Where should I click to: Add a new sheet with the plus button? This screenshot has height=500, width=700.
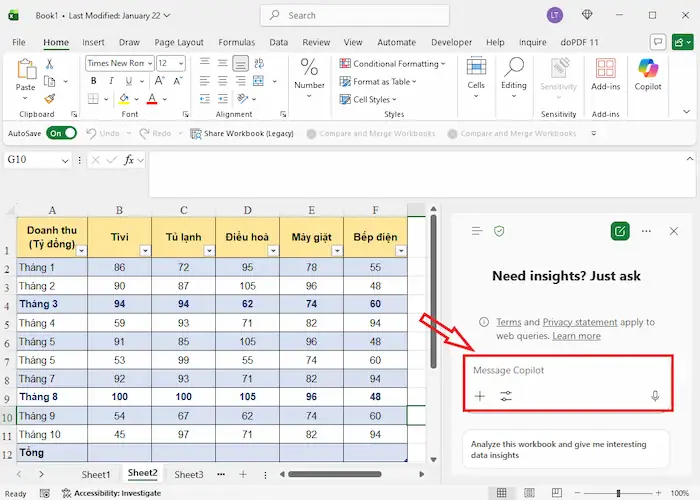tap(242, 474)
